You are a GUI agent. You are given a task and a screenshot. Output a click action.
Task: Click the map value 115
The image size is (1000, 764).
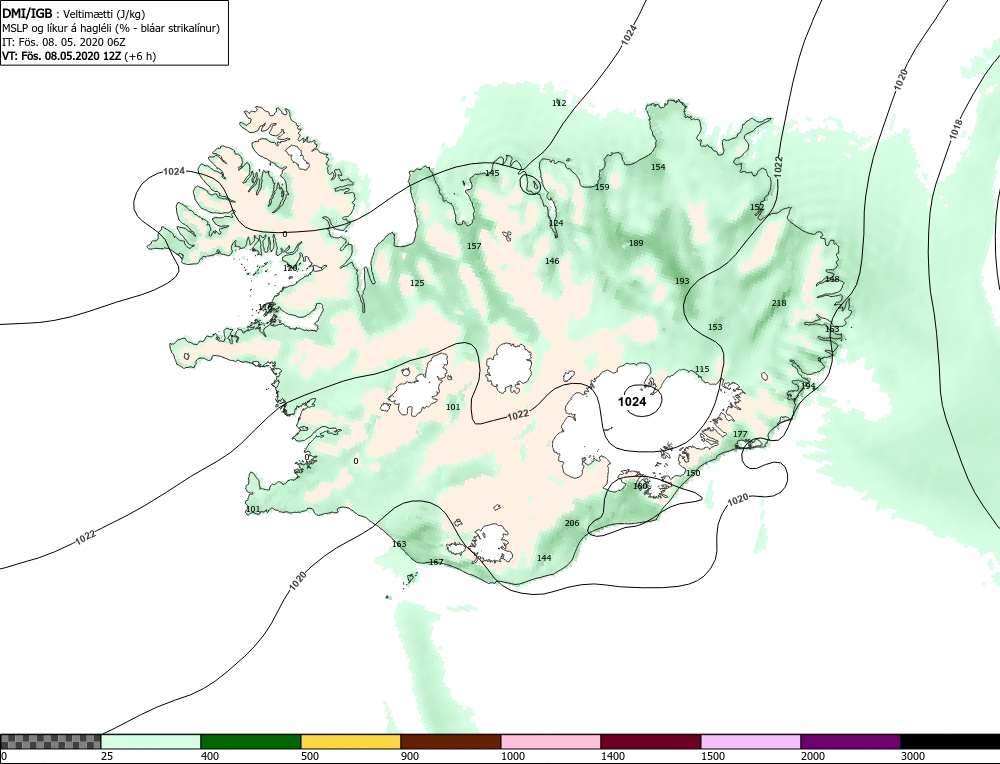click(x=702, y=369)
